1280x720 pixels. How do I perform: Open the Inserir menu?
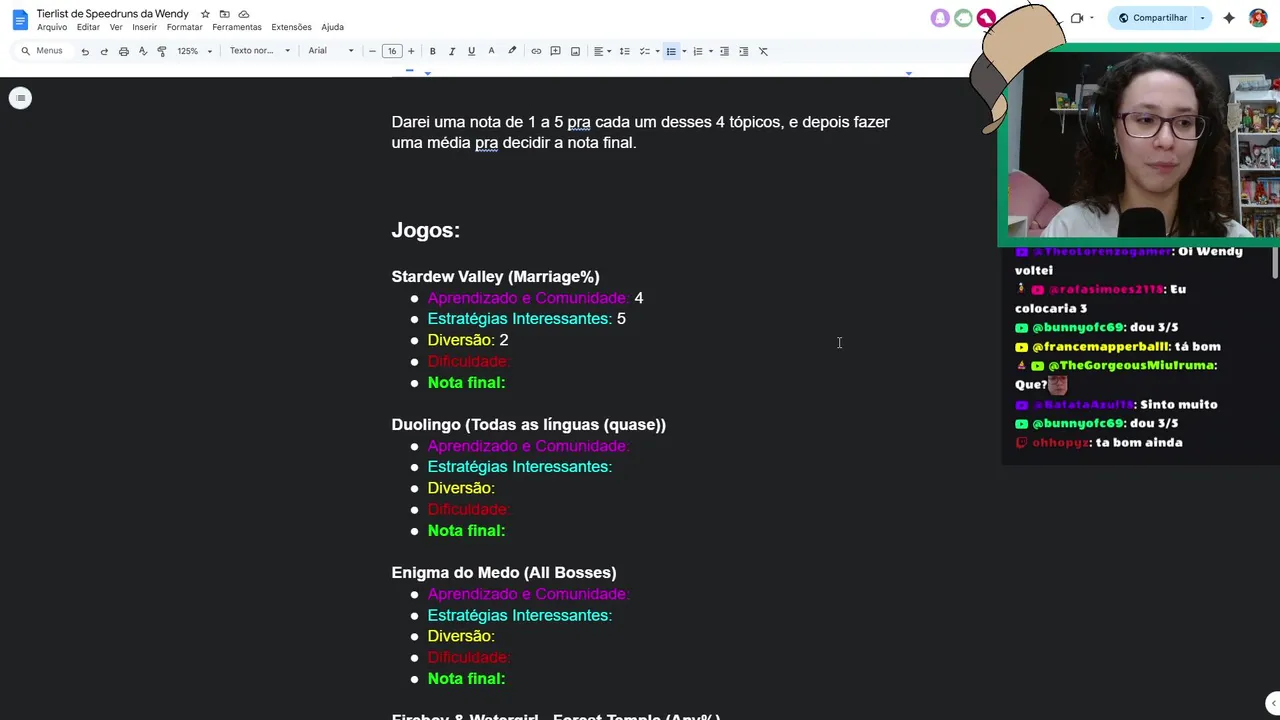pyautogui.click(x=144, y=27)
